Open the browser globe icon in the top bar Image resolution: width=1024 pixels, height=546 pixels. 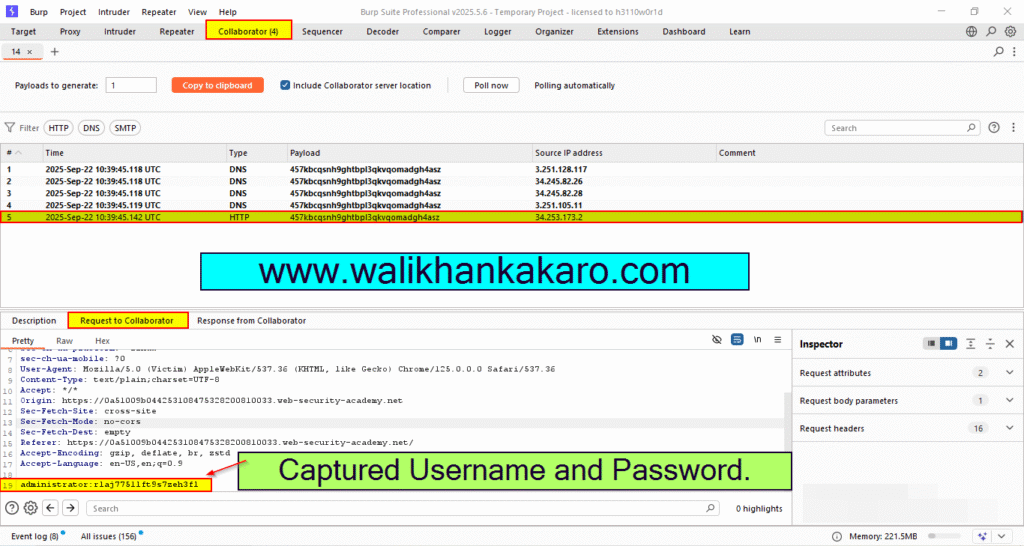click(x=971, y=31)
